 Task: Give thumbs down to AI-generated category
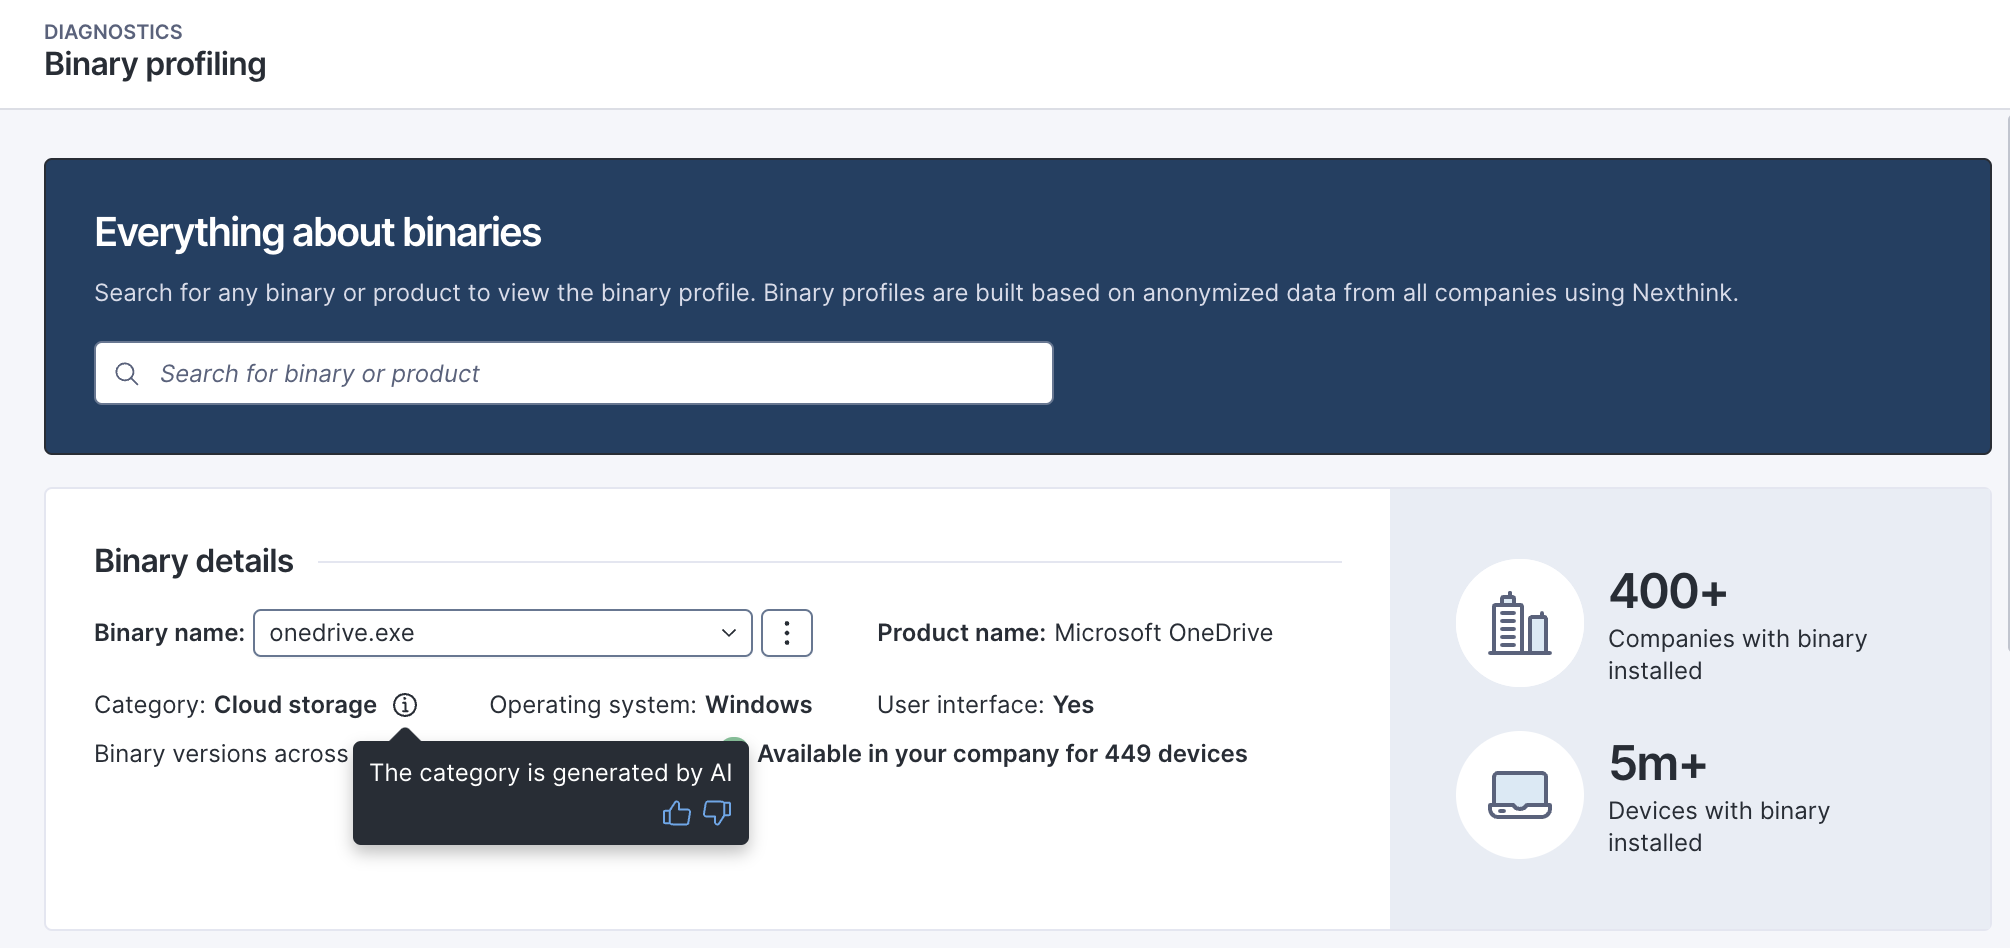pos(717,813)
